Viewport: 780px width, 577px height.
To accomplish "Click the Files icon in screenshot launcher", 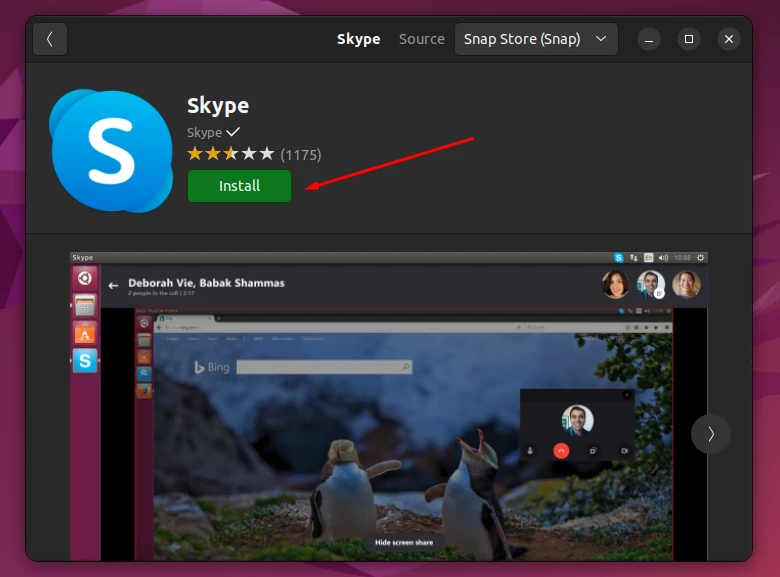I will pyautogui.click(x=85, y=305).
